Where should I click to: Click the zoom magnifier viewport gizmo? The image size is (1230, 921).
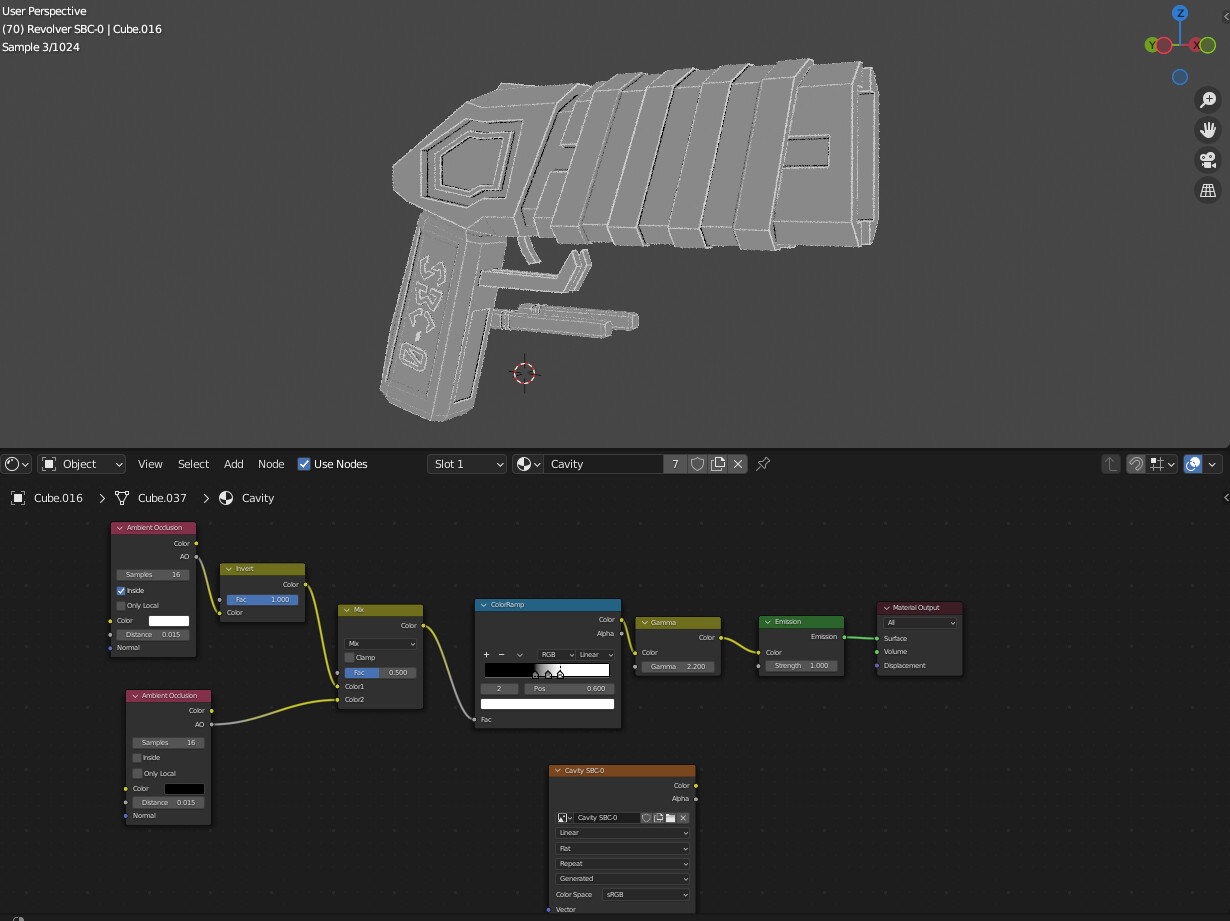[x=1208, y=99]
